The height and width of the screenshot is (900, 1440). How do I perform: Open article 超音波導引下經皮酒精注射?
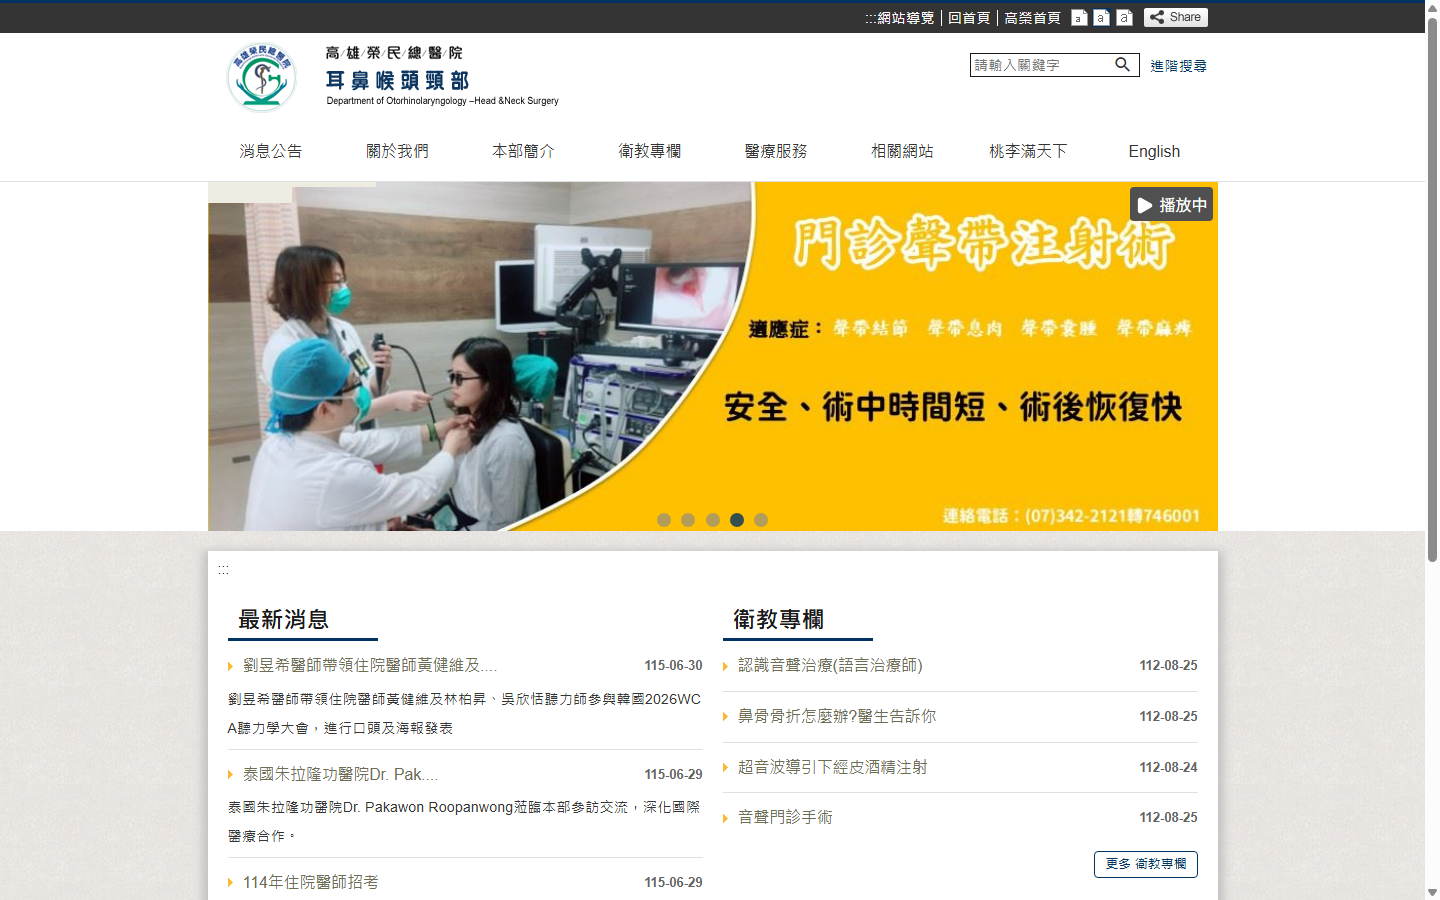pyautogui.click(x=833, y=767)
